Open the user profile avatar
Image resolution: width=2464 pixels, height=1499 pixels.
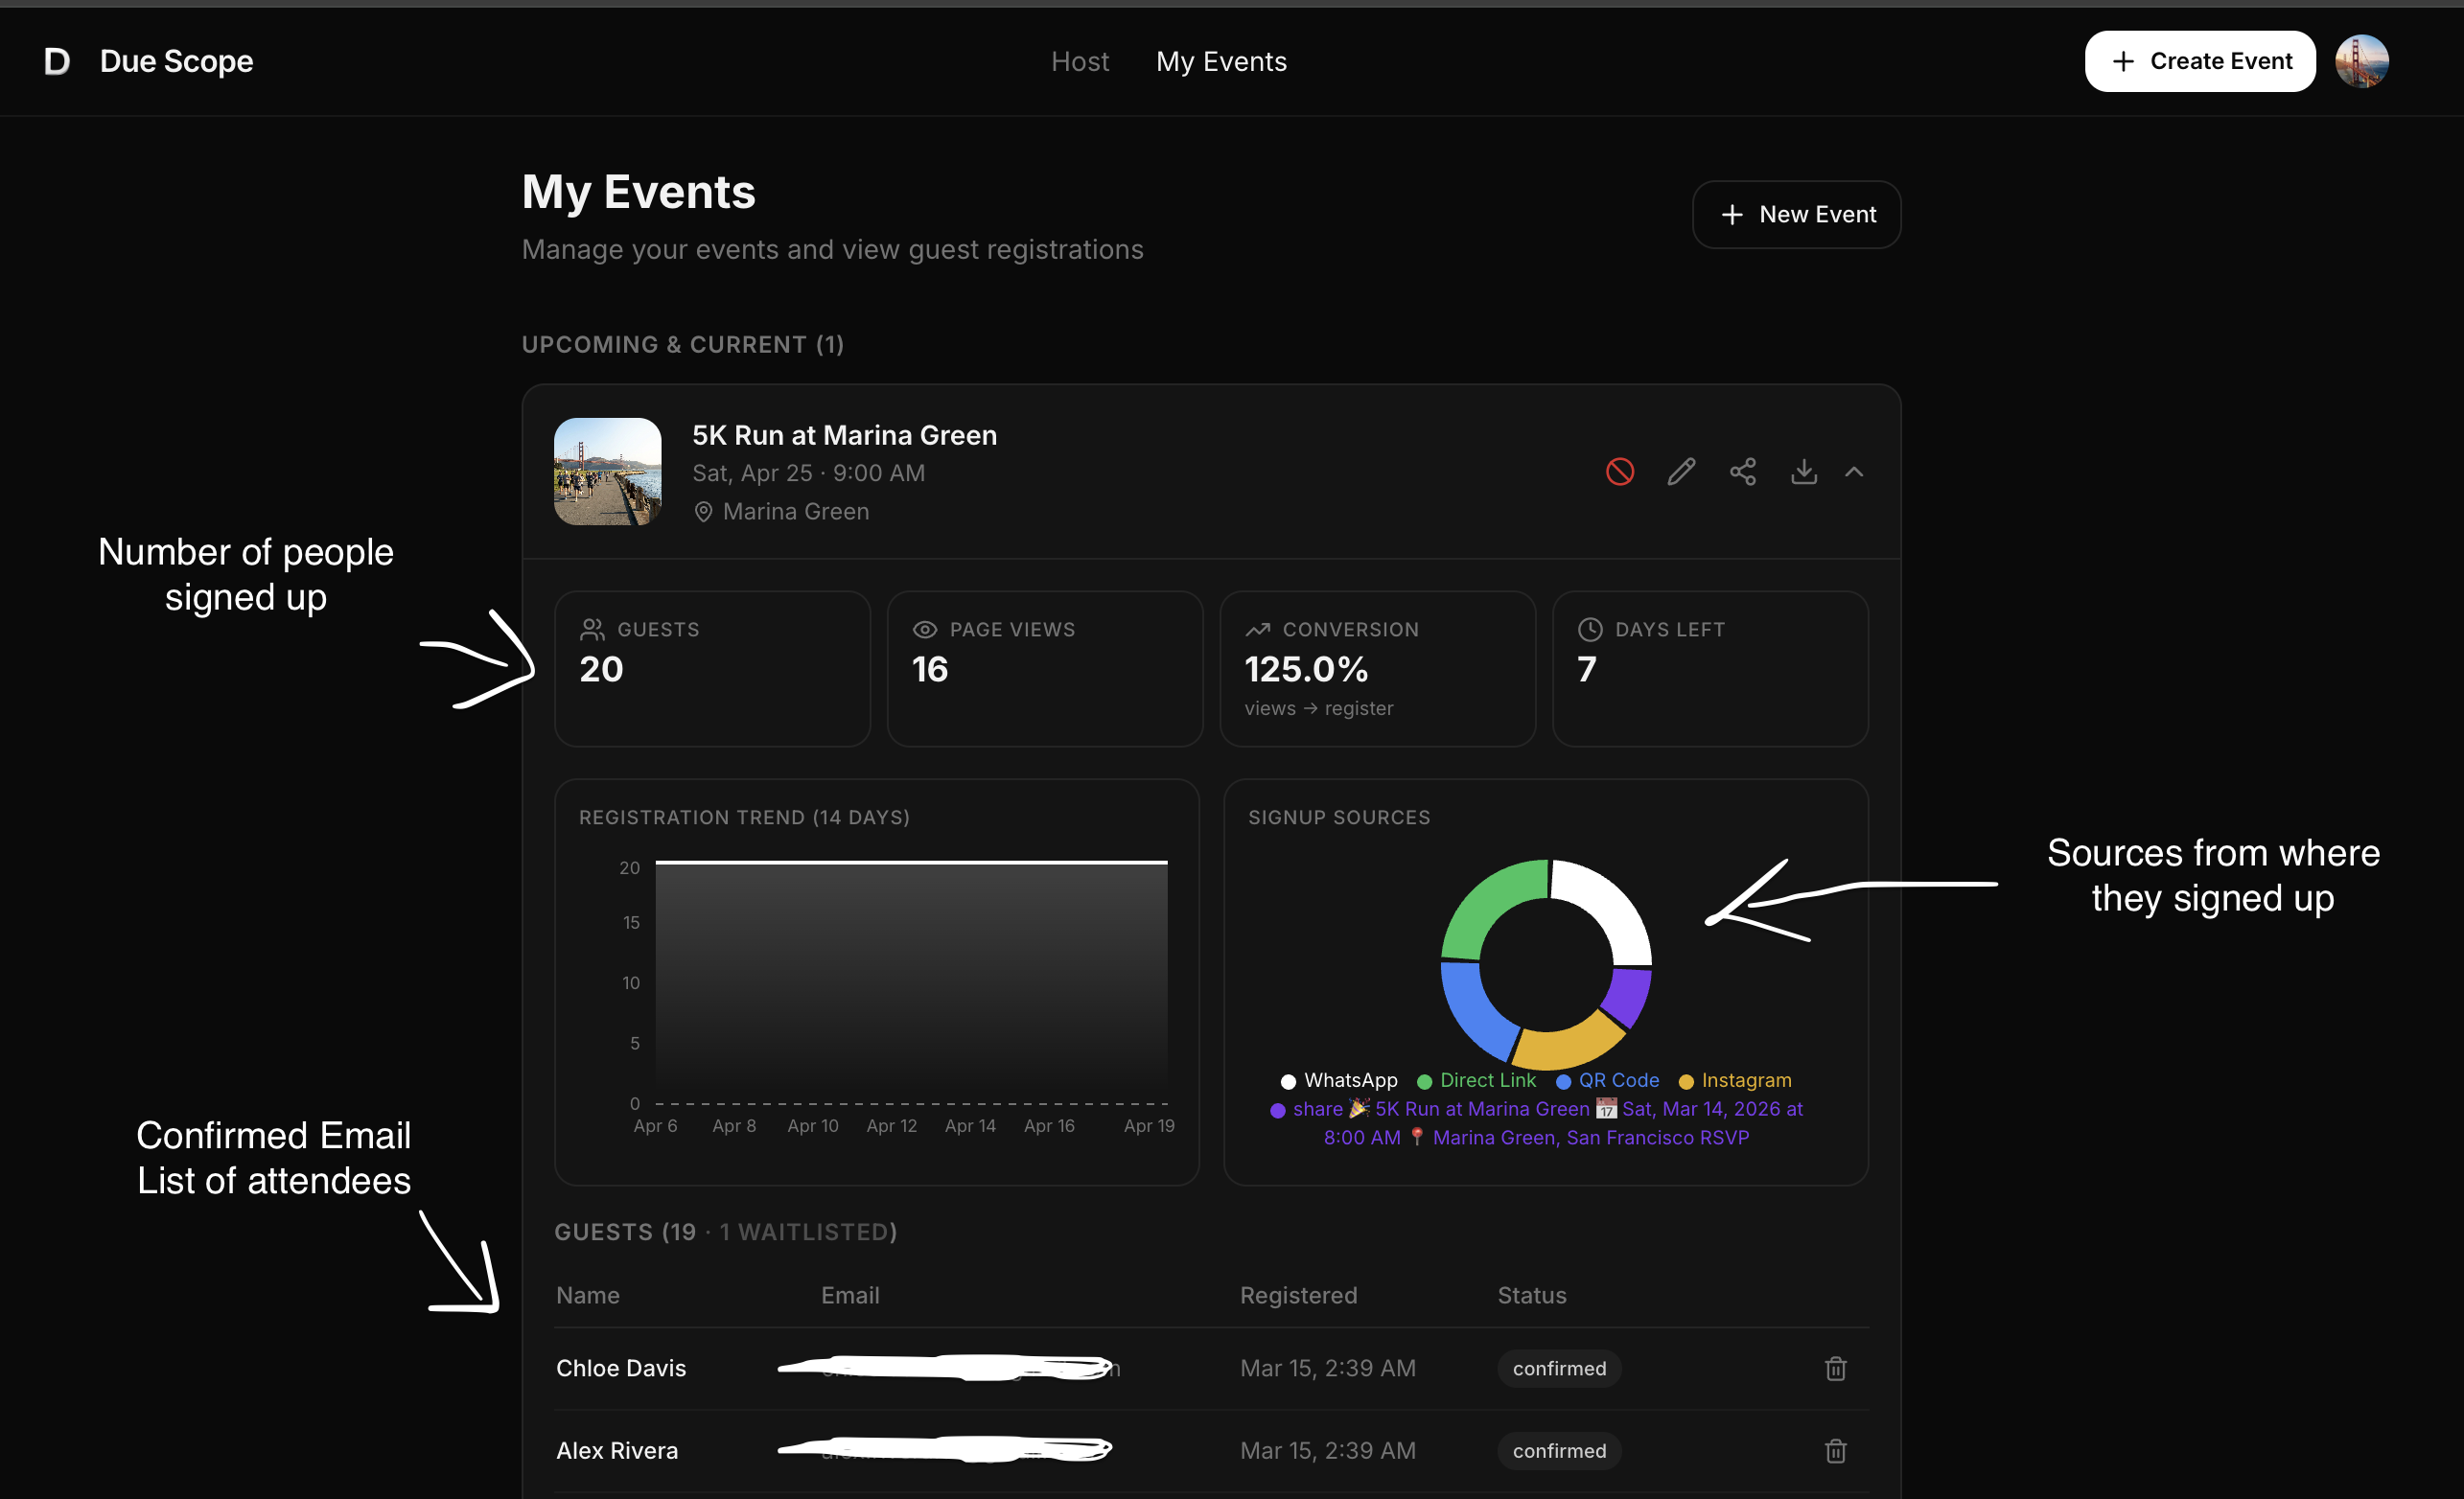coord(2361,62)
